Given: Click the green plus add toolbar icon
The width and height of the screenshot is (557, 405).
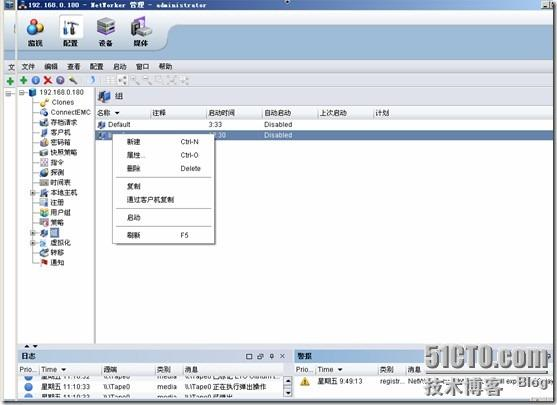Looking at the screenshot, I should point(23,80).
